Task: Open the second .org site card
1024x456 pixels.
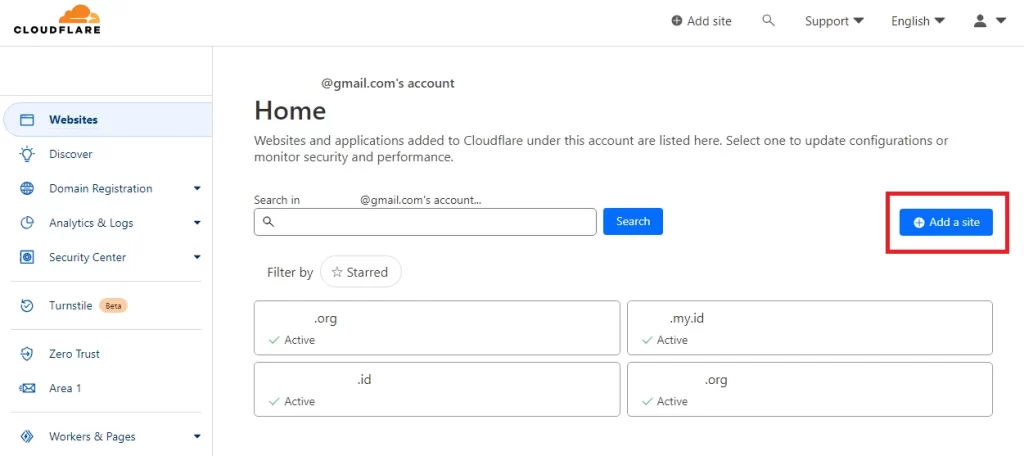Action: pyautogui.click(x=810, y=389)
